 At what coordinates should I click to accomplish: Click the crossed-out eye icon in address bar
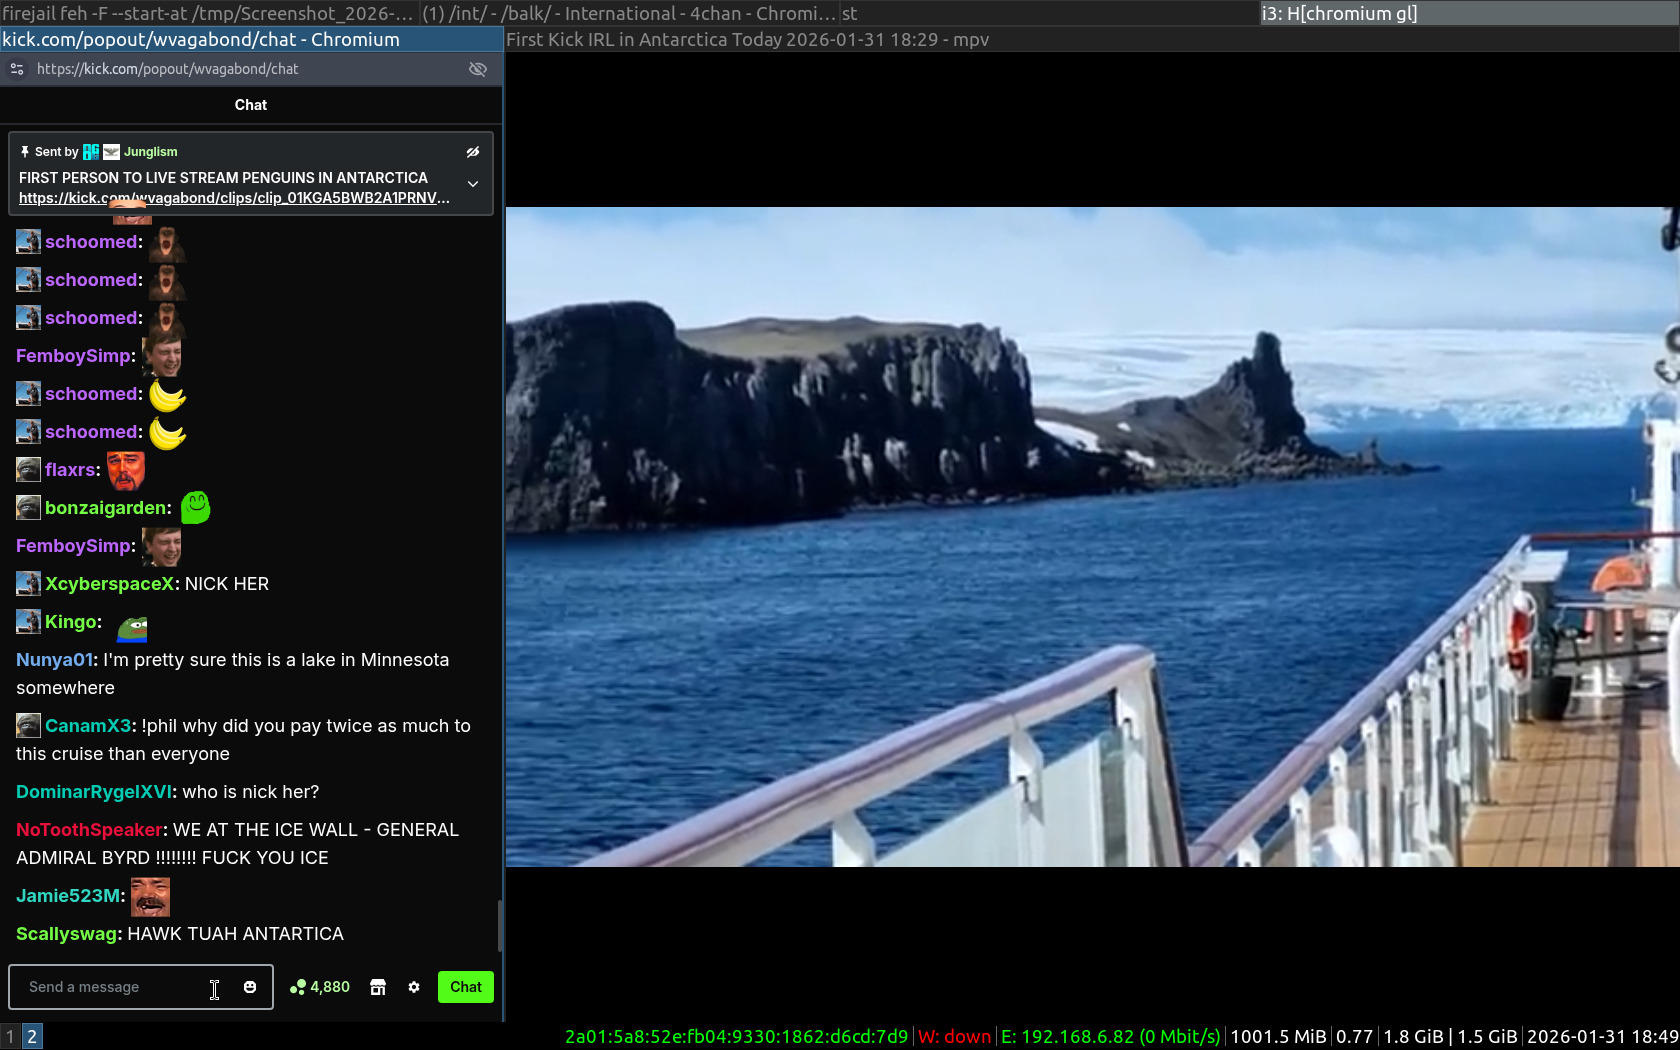point(478,69)
